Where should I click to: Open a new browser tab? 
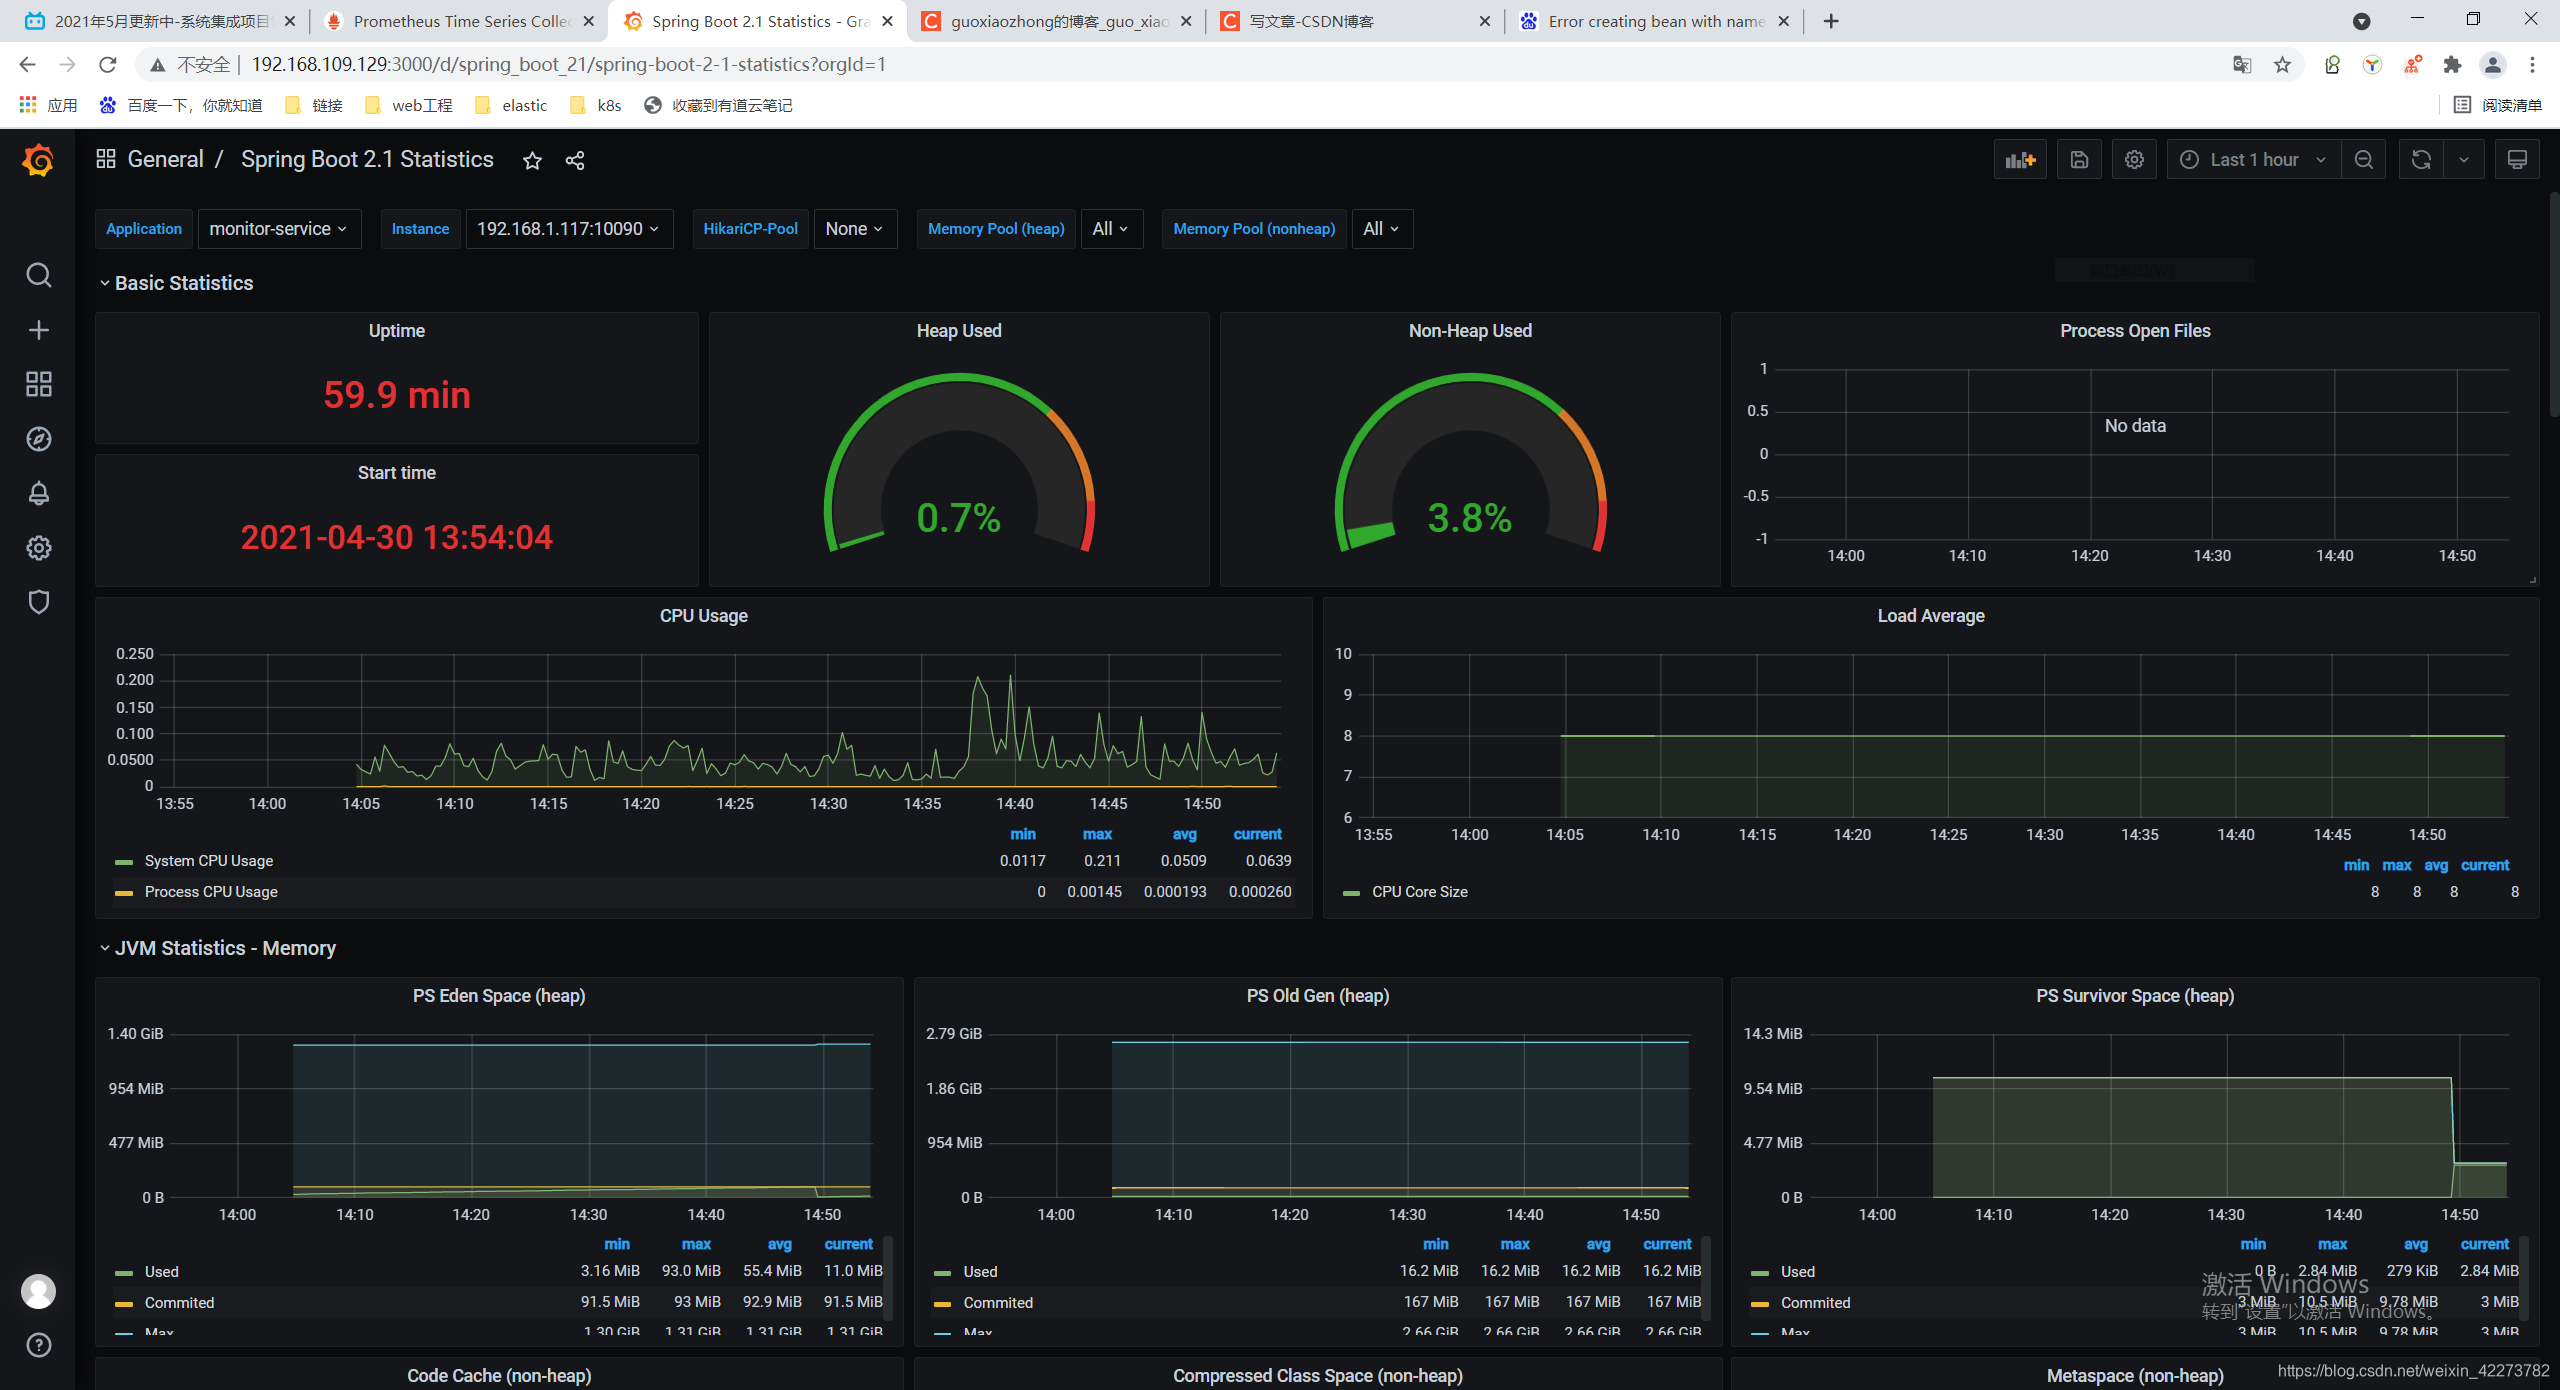[x=1831, y=21]
